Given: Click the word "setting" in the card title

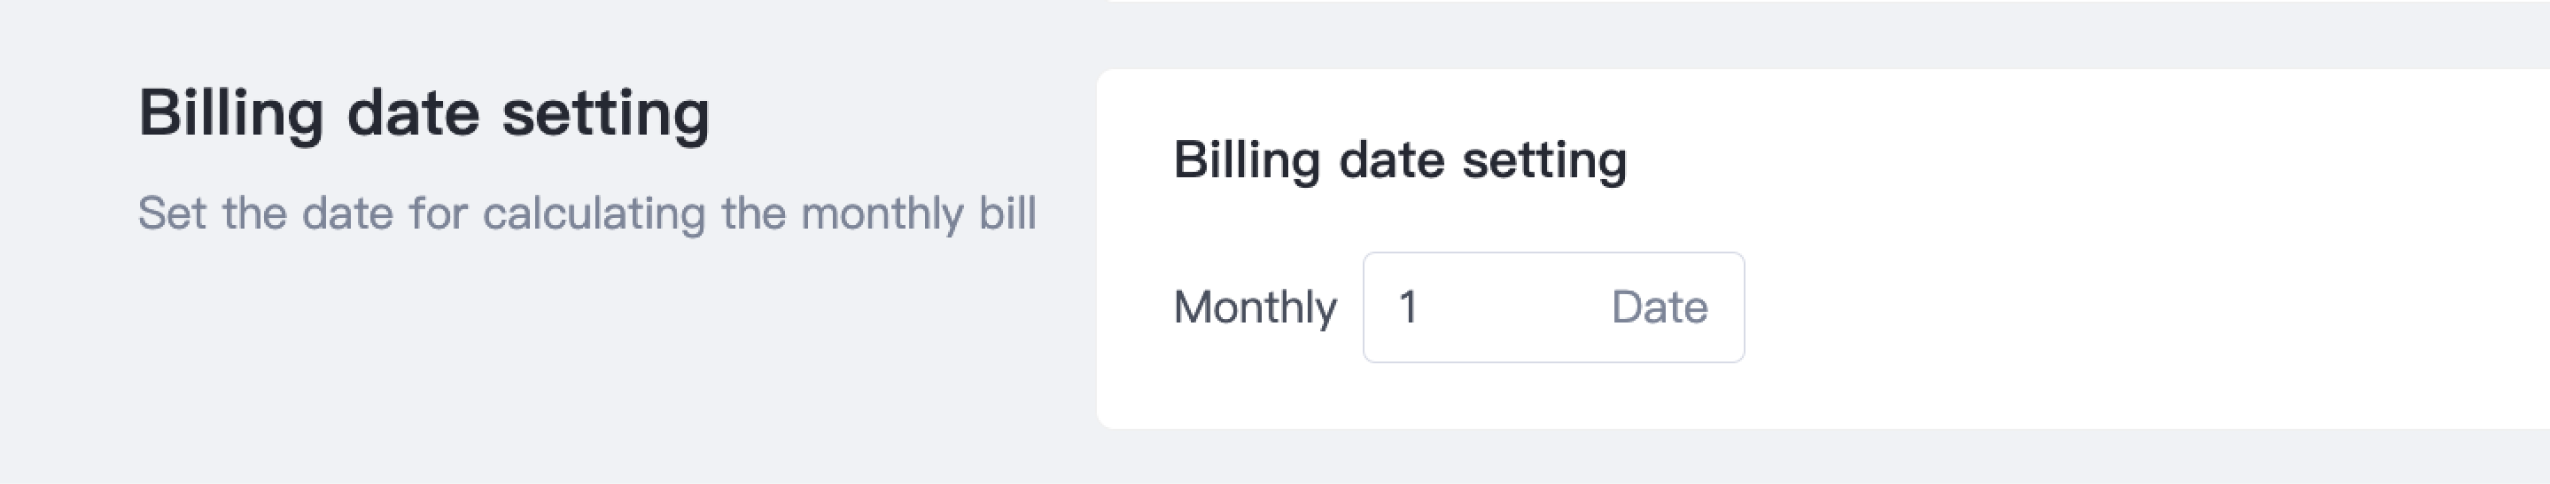Looking at the screenshot, I should pos(1544,160).
